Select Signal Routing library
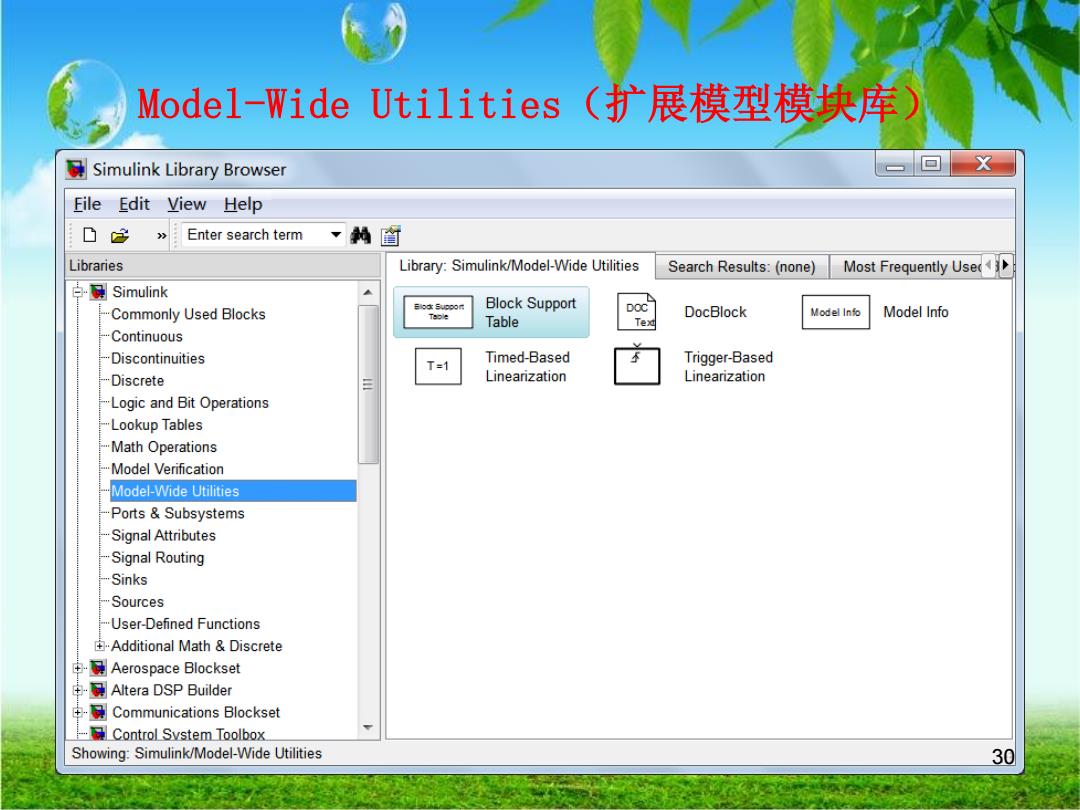This screenshot has width=1080, height=810. coord(158,557)
